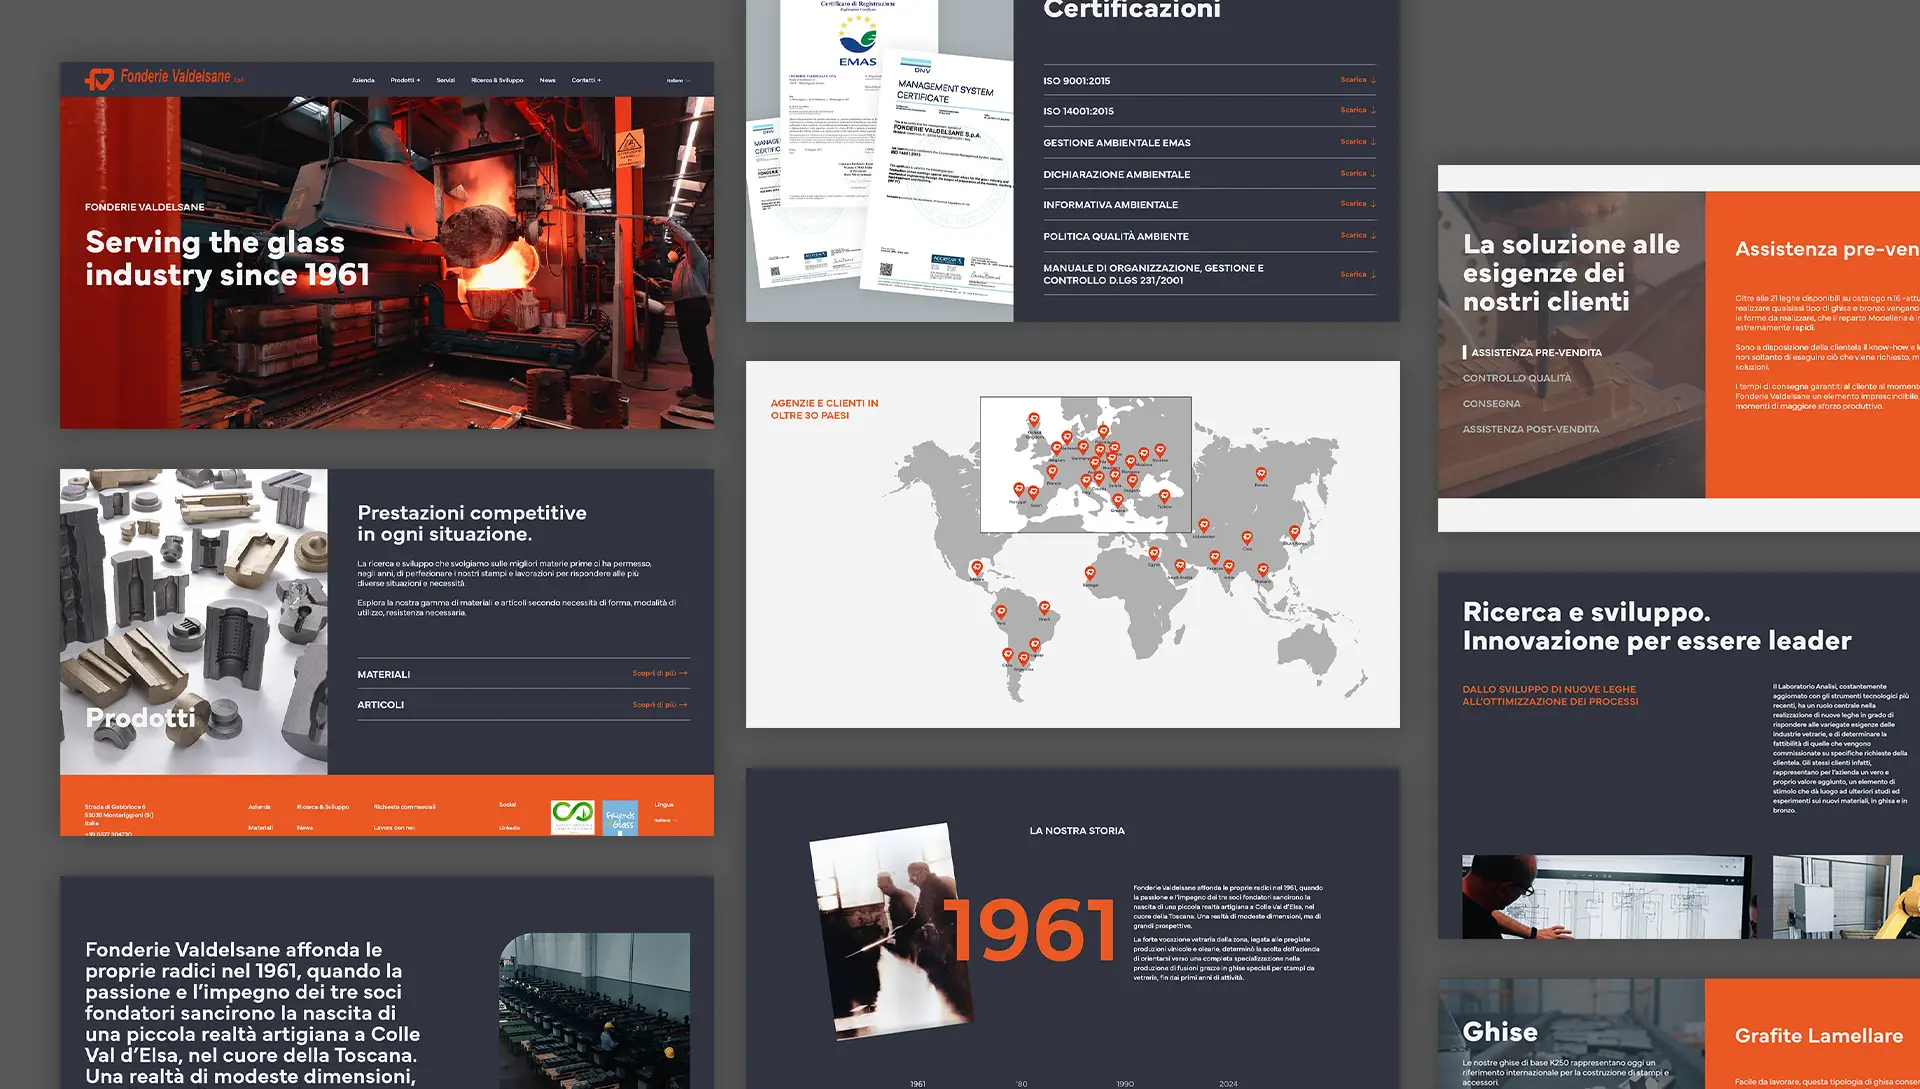1920x1089 pixels.
Task: Open the DNV Management System Certificate image
Action: pos(939,178)
